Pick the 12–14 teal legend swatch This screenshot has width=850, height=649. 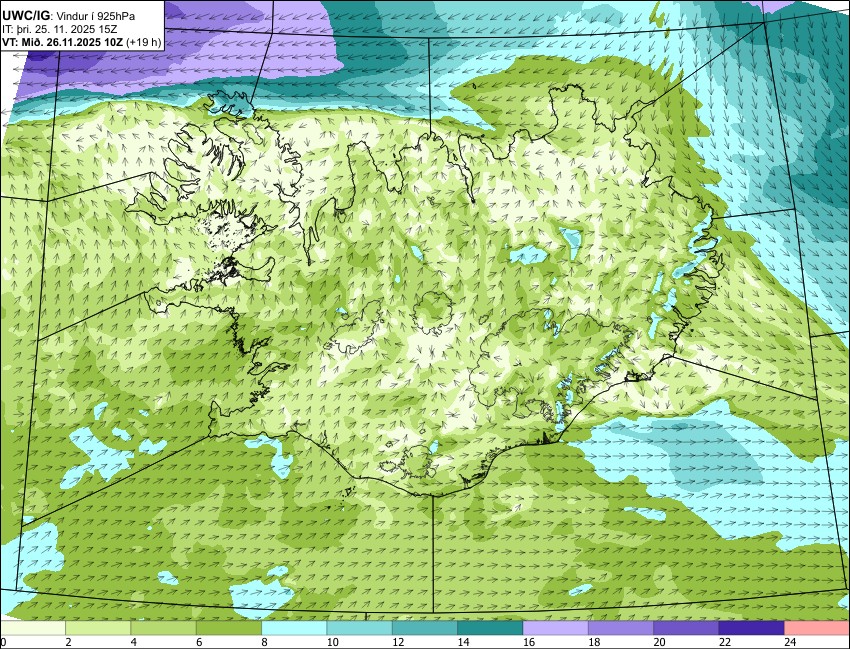[x=425, y=628]
